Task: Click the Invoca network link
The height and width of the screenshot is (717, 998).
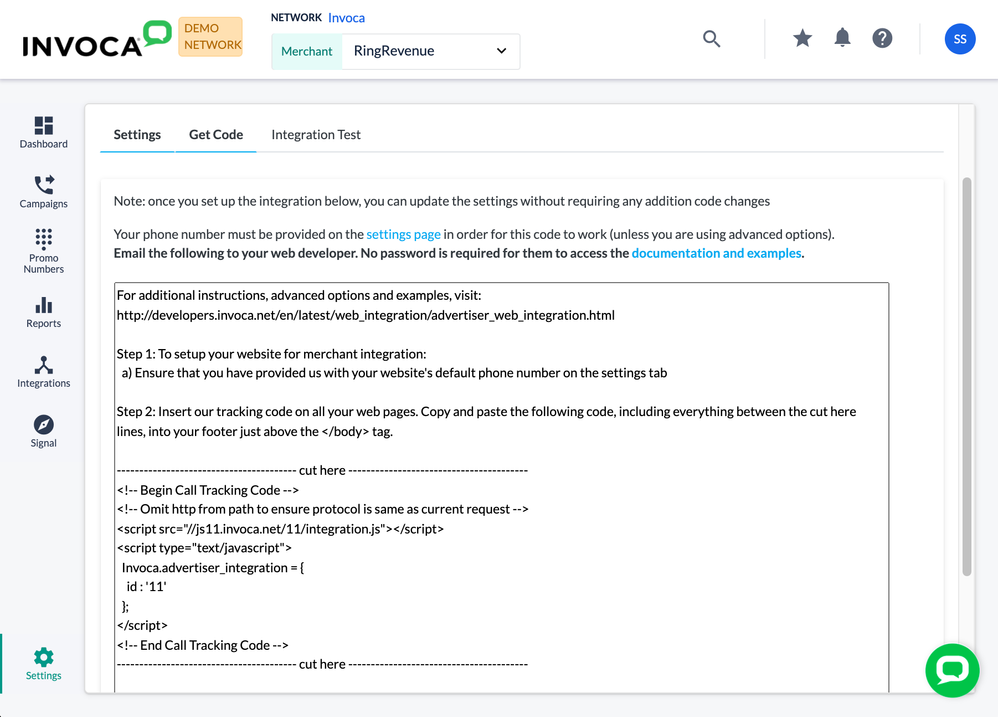Action: click(346, 18)
